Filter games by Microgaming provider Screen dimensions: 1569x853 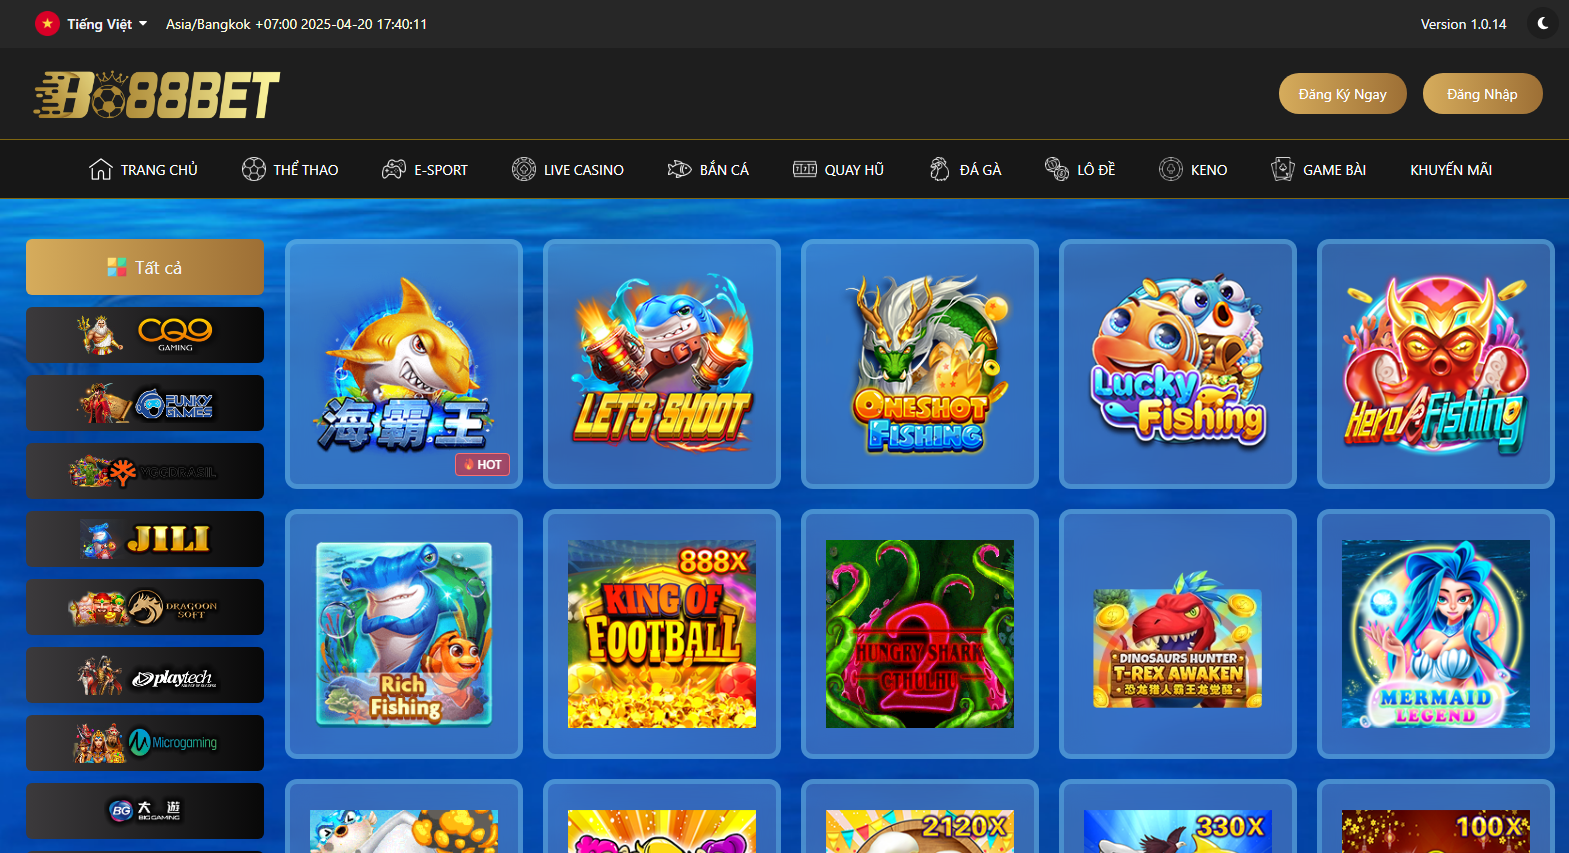pyautogui.click(x=145, y=743)
